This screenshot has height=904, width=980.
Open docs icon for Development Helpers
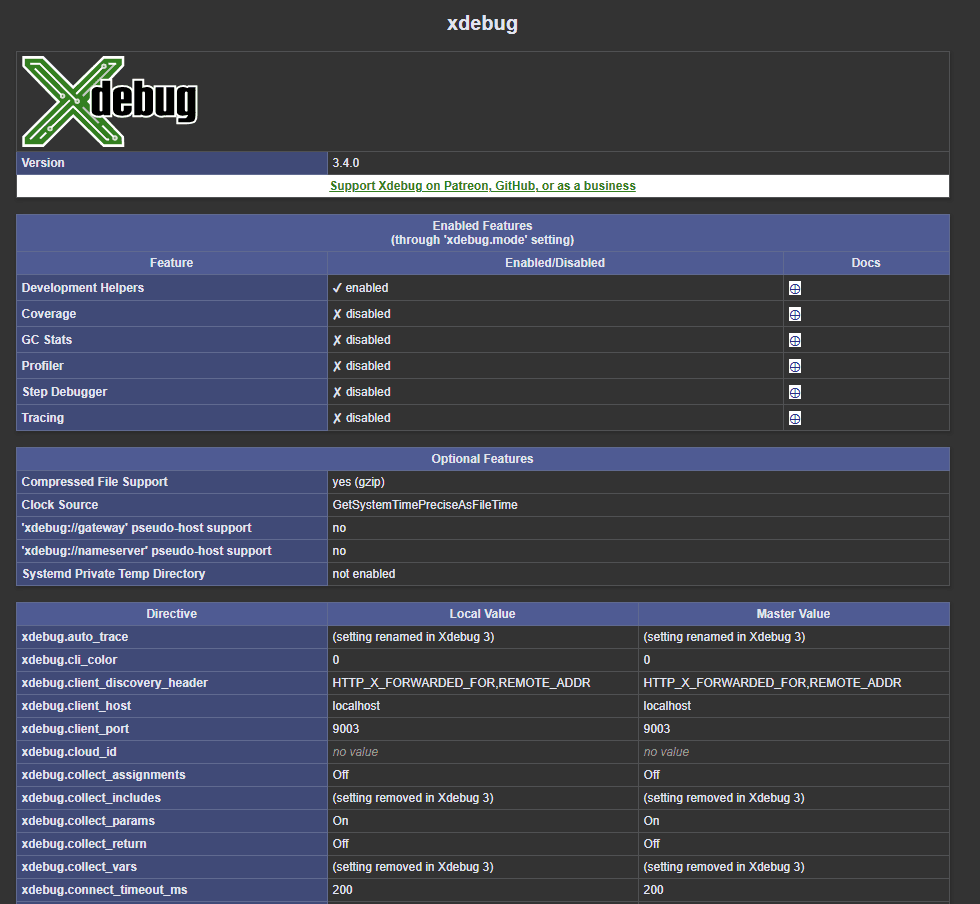click(x=795, y=288)
